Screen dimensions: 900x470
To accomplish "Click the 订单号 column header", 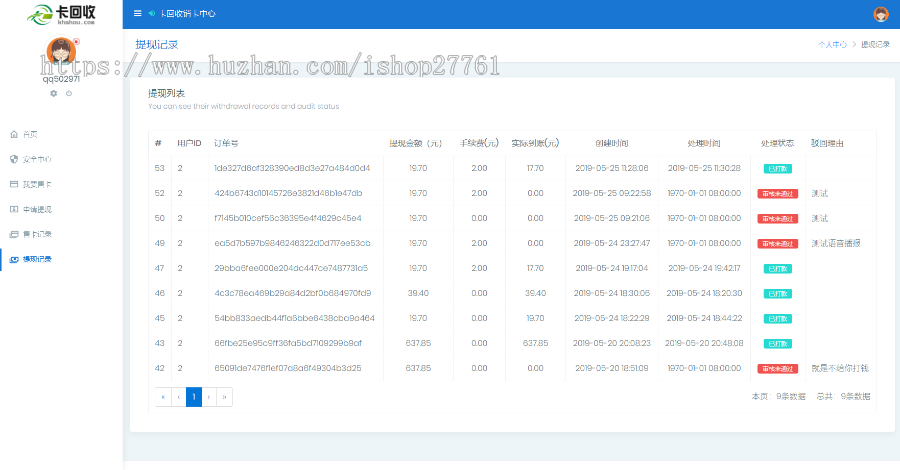I will click(x=226, y=143).
